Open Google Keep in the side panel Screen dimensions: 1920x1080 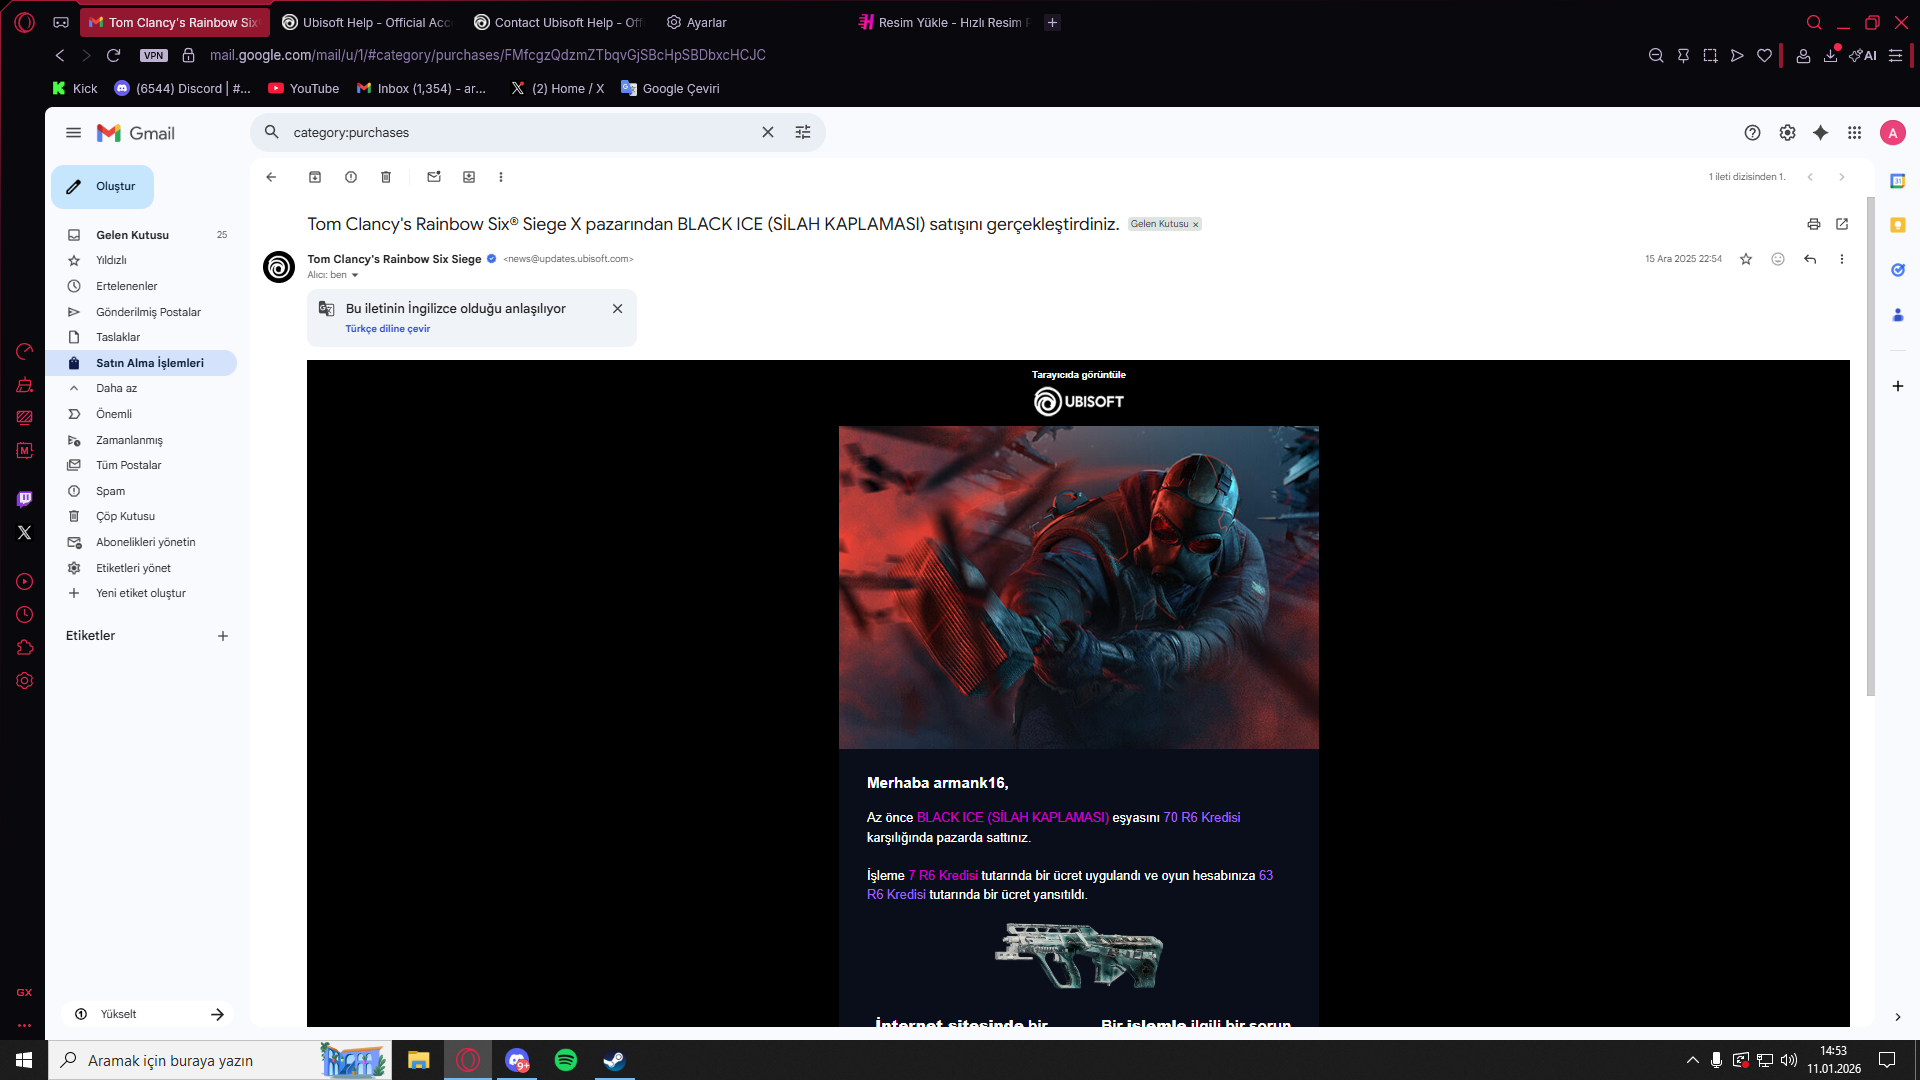coord(1897,225)
